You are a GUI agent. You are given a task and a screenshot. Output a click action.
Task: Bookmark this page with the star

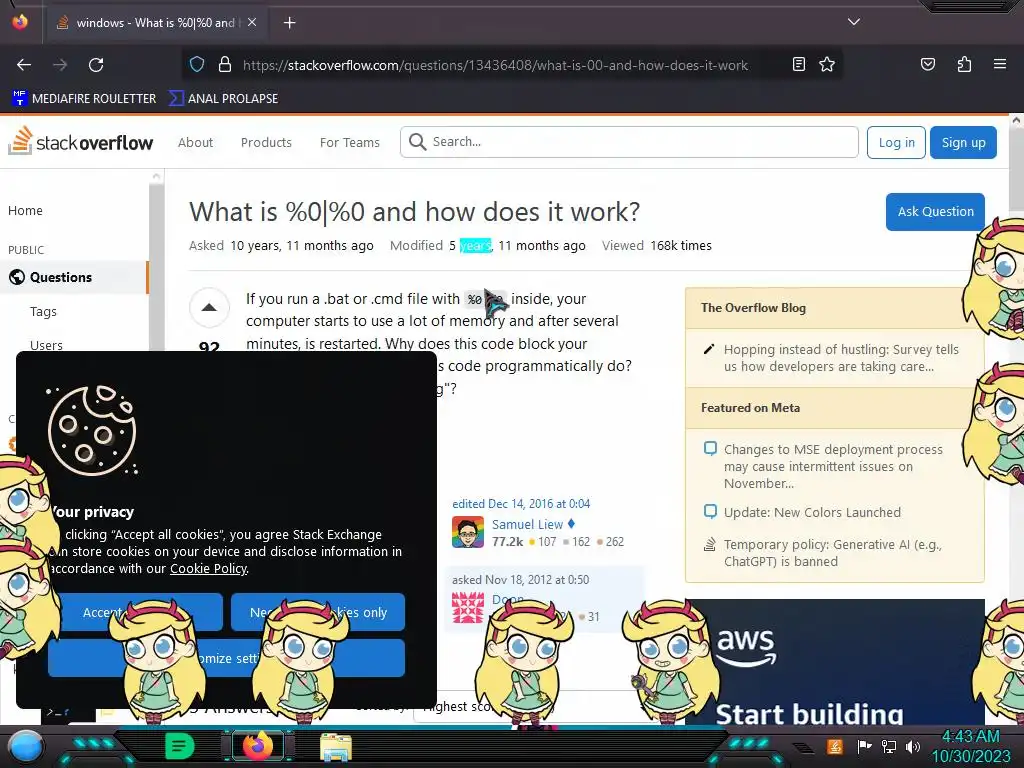pos(827,64)
